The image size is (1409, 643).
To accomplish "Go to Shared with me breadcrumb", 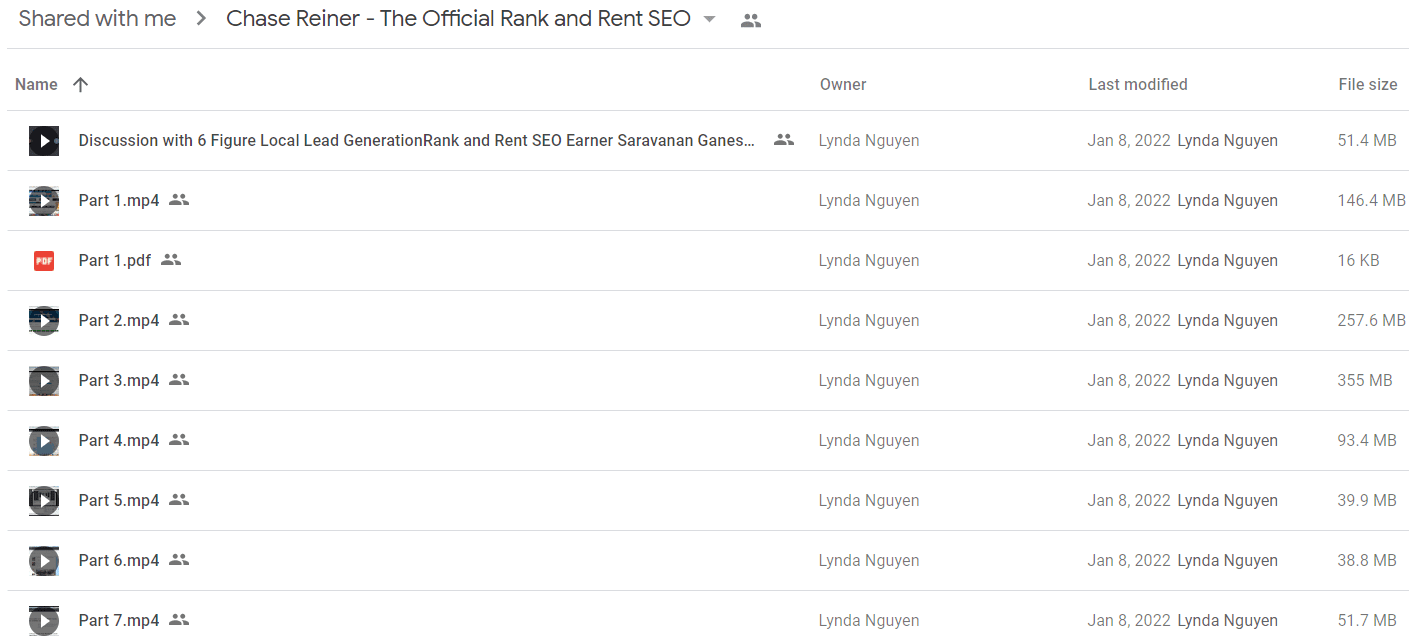I will [97, 18].
